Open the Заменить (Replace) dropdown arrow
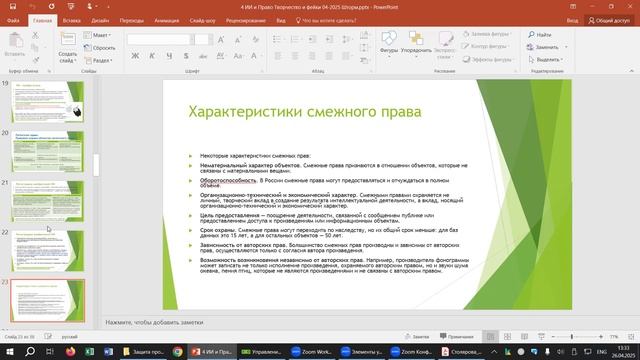The width and height of the screenshot is (640, 360). point(566,47)
